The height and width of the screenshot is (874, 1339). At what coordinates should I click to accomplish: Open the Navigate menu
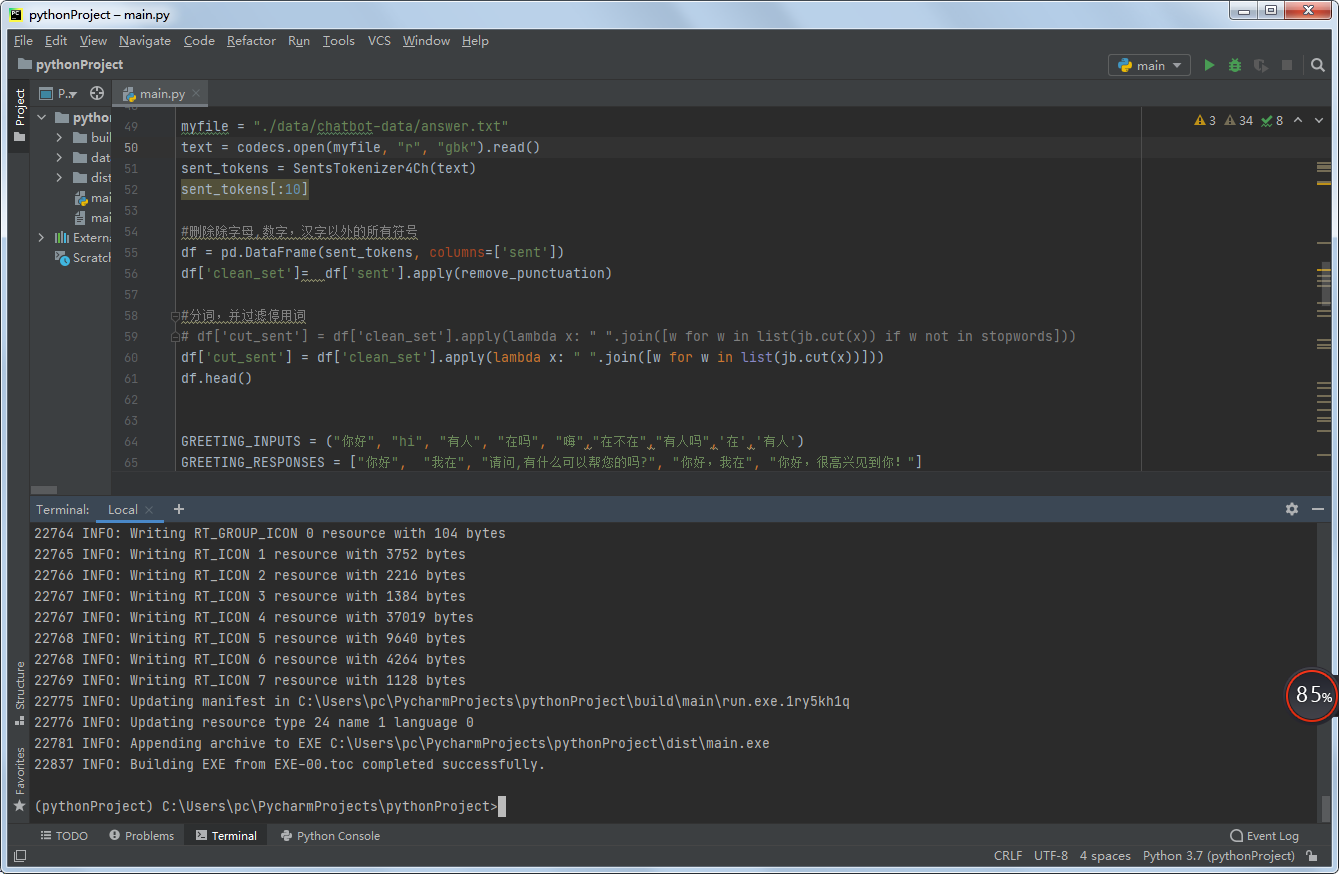point(145,41)
